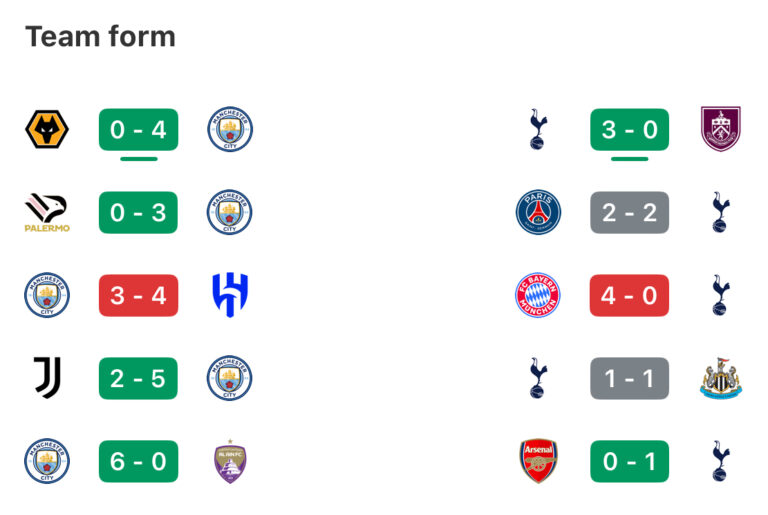The image size is (768, 515).
Task: Select the 6 - 0 win score badge
Action: pos(138,462)
